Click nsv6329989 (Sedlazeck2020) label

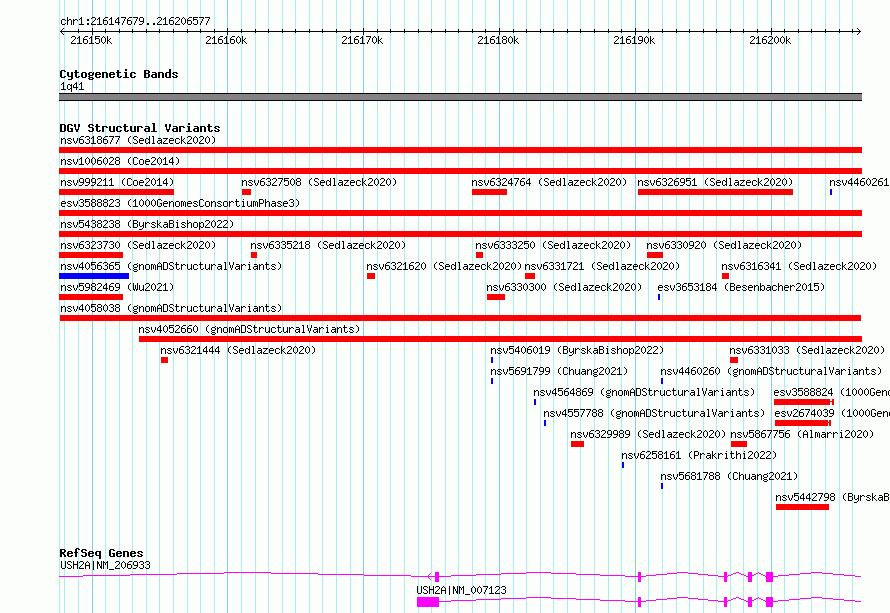point(648,434)
